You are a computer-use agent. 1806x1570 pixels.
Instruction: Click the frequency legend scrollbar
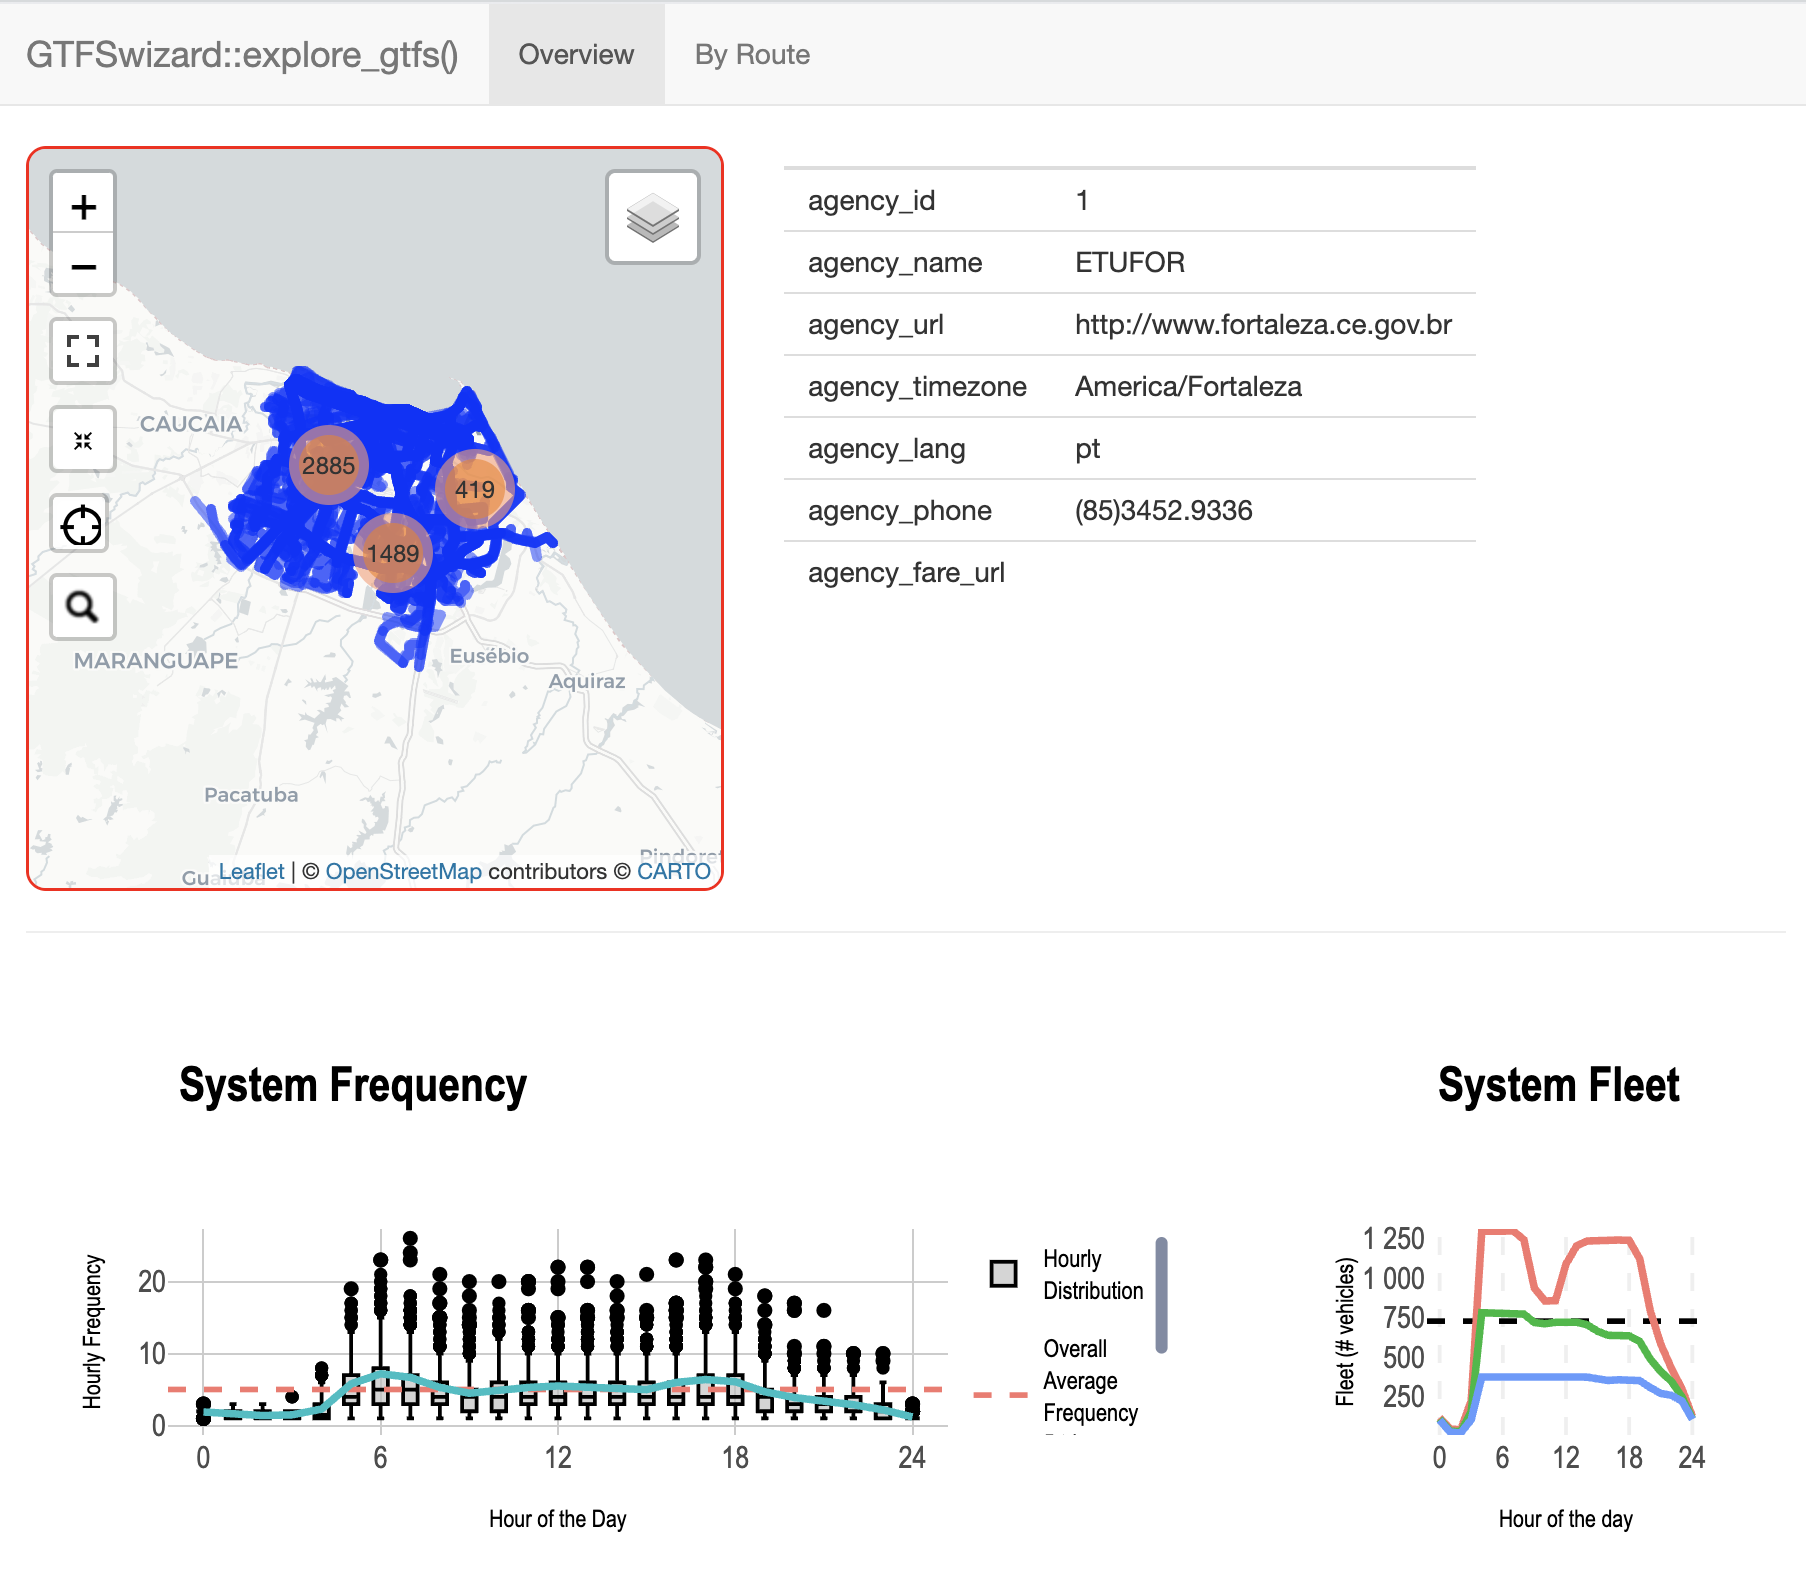(x=1161, y=1294)
